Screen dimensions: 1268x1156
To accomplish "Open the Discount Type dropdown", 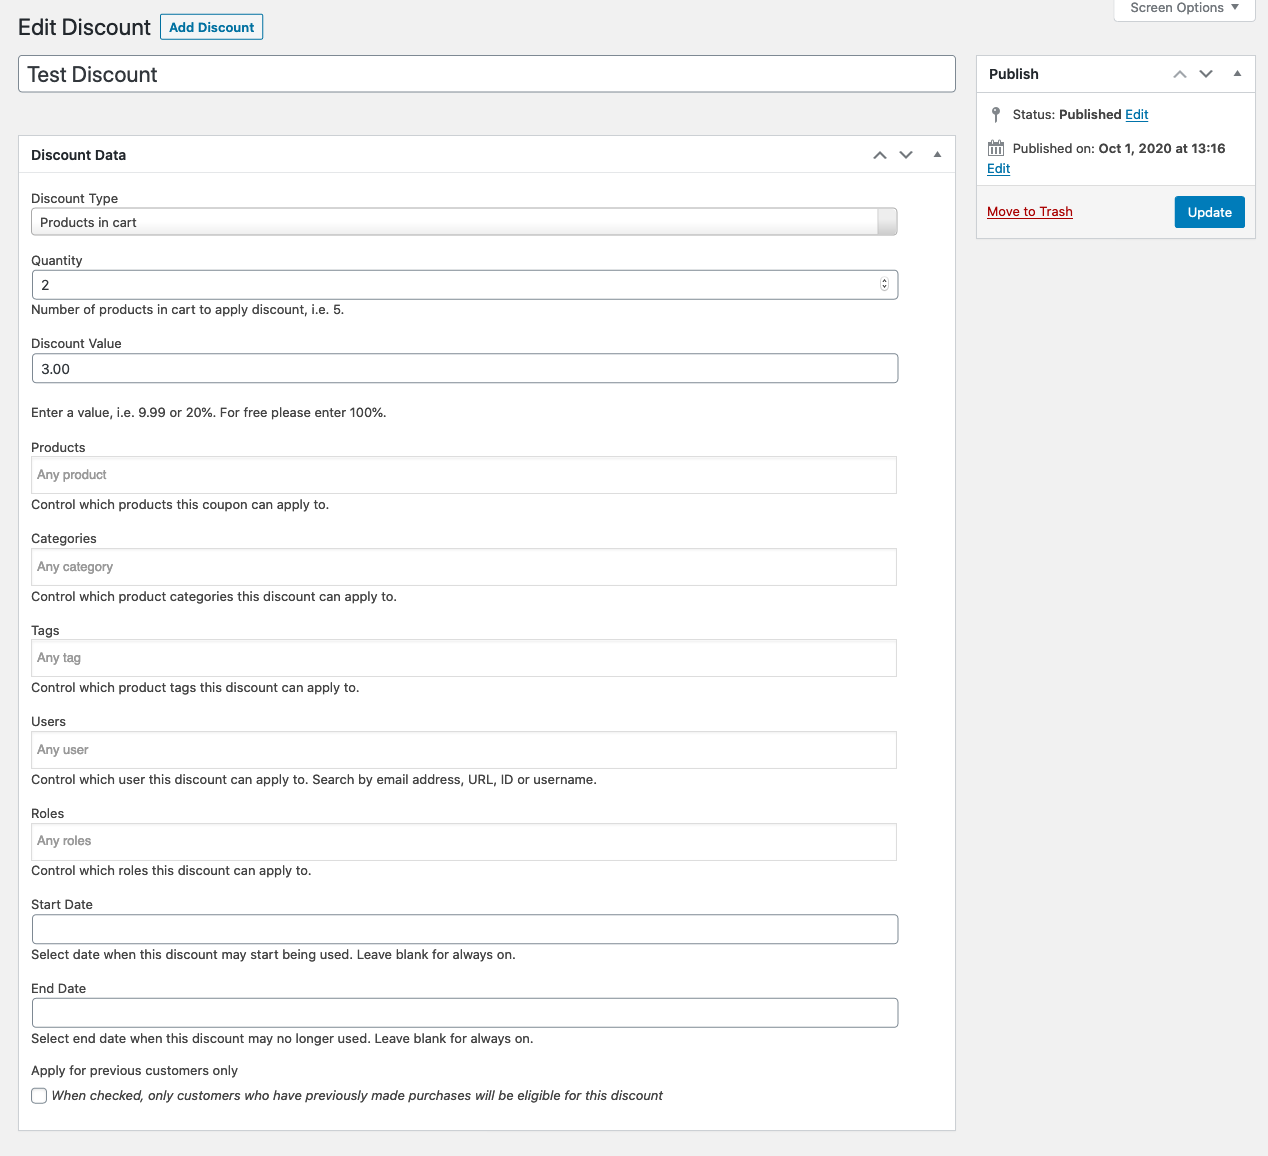I will [x=464, y=222].
